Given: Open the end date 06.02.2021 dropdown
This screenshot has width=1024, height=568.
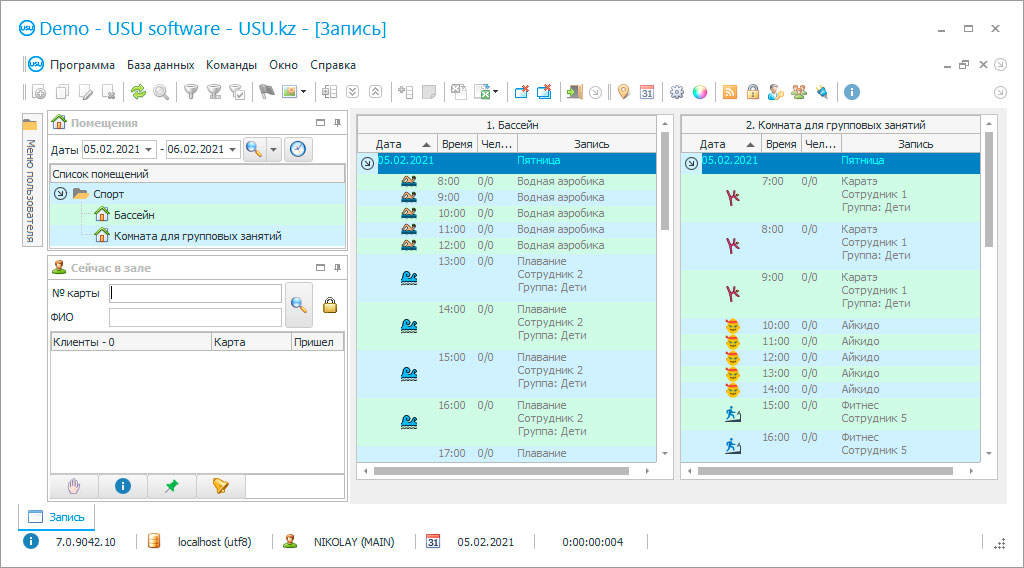Looking at the screenshot, I should pos(232,150).
